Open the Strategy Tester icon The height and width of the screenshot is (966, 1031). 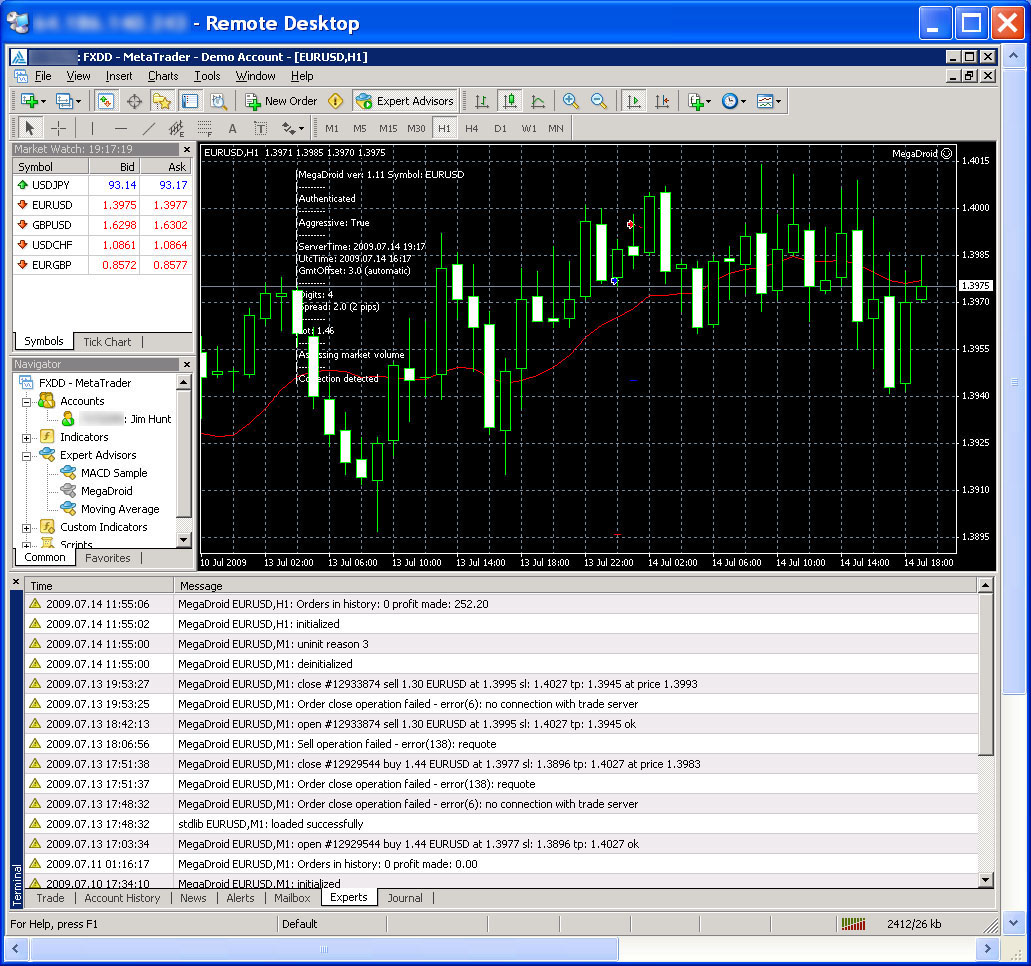click(218, 101)
